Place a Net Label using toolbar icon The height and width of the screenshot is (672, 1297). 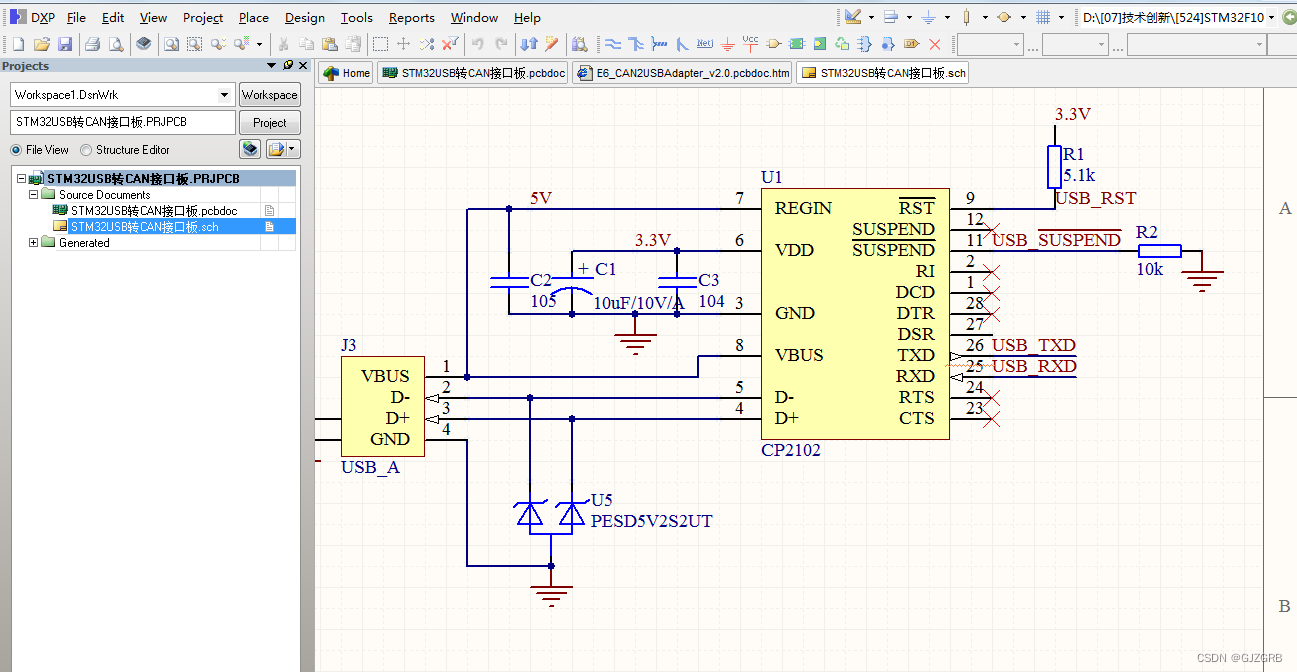pyautogui.click(x=706, y=43)
